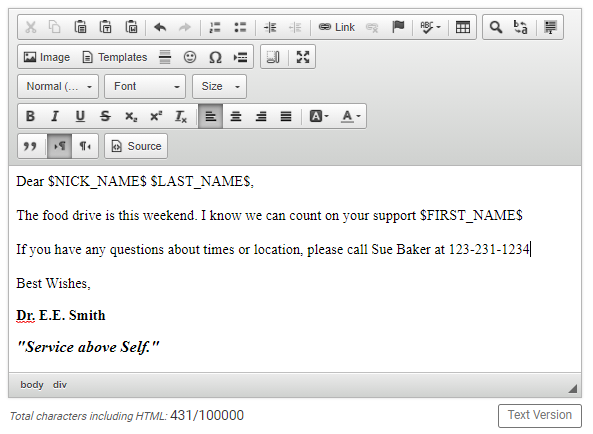This screenshot has height=434, width=593.
Task: Insert special character with Omega icon
Action: tap(215, 57)
